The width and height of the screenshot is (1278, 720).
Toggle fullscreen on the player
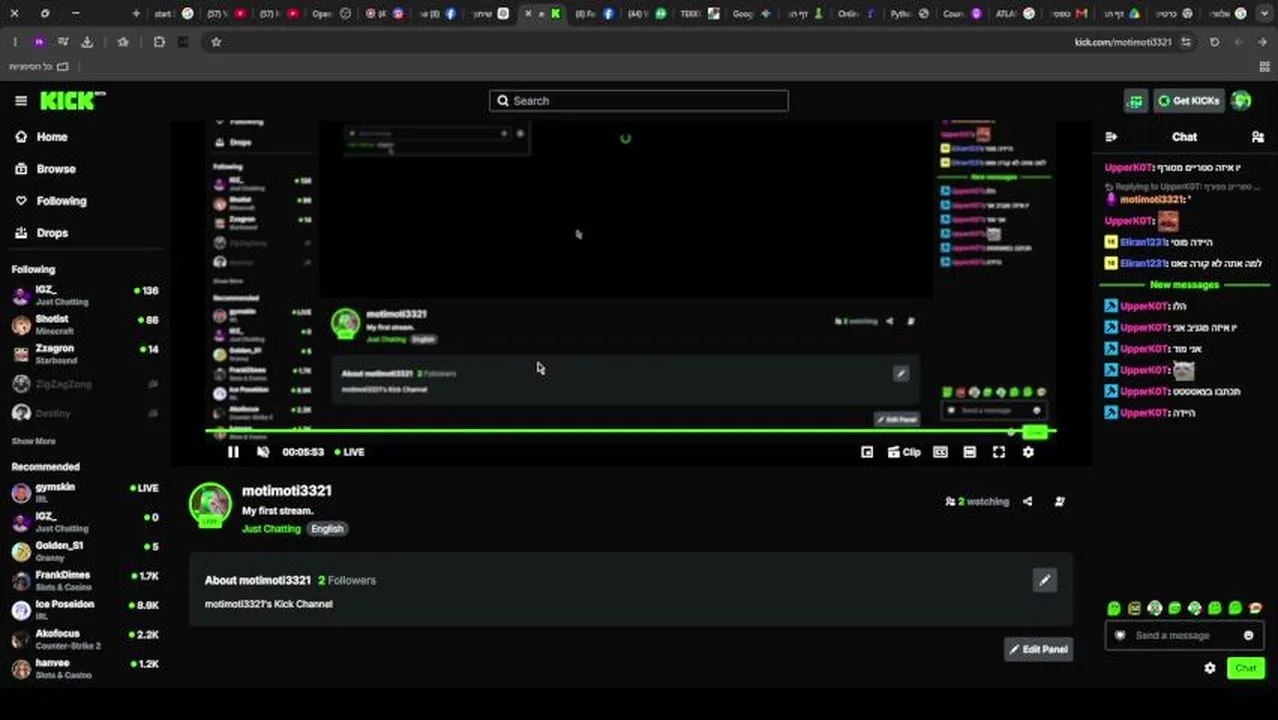tap(998, 452)
